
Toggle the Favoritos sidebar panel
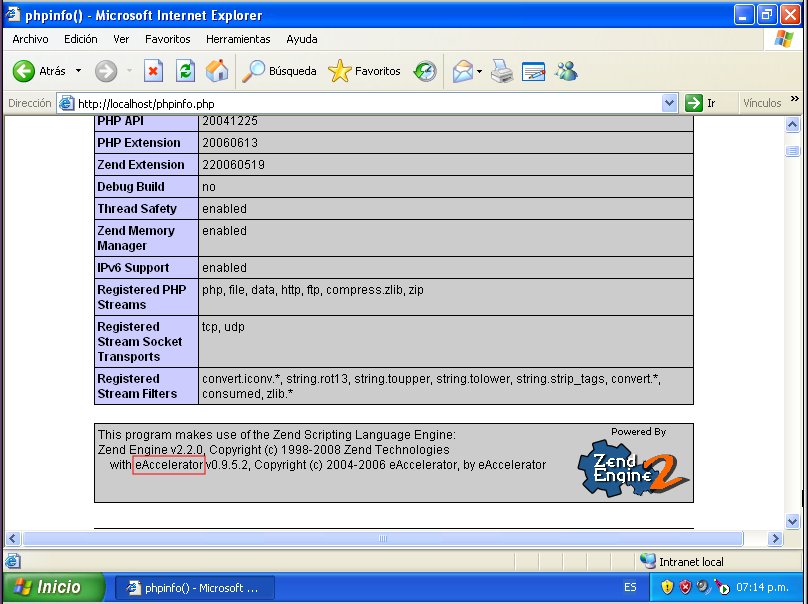click(x=364, y=71)
